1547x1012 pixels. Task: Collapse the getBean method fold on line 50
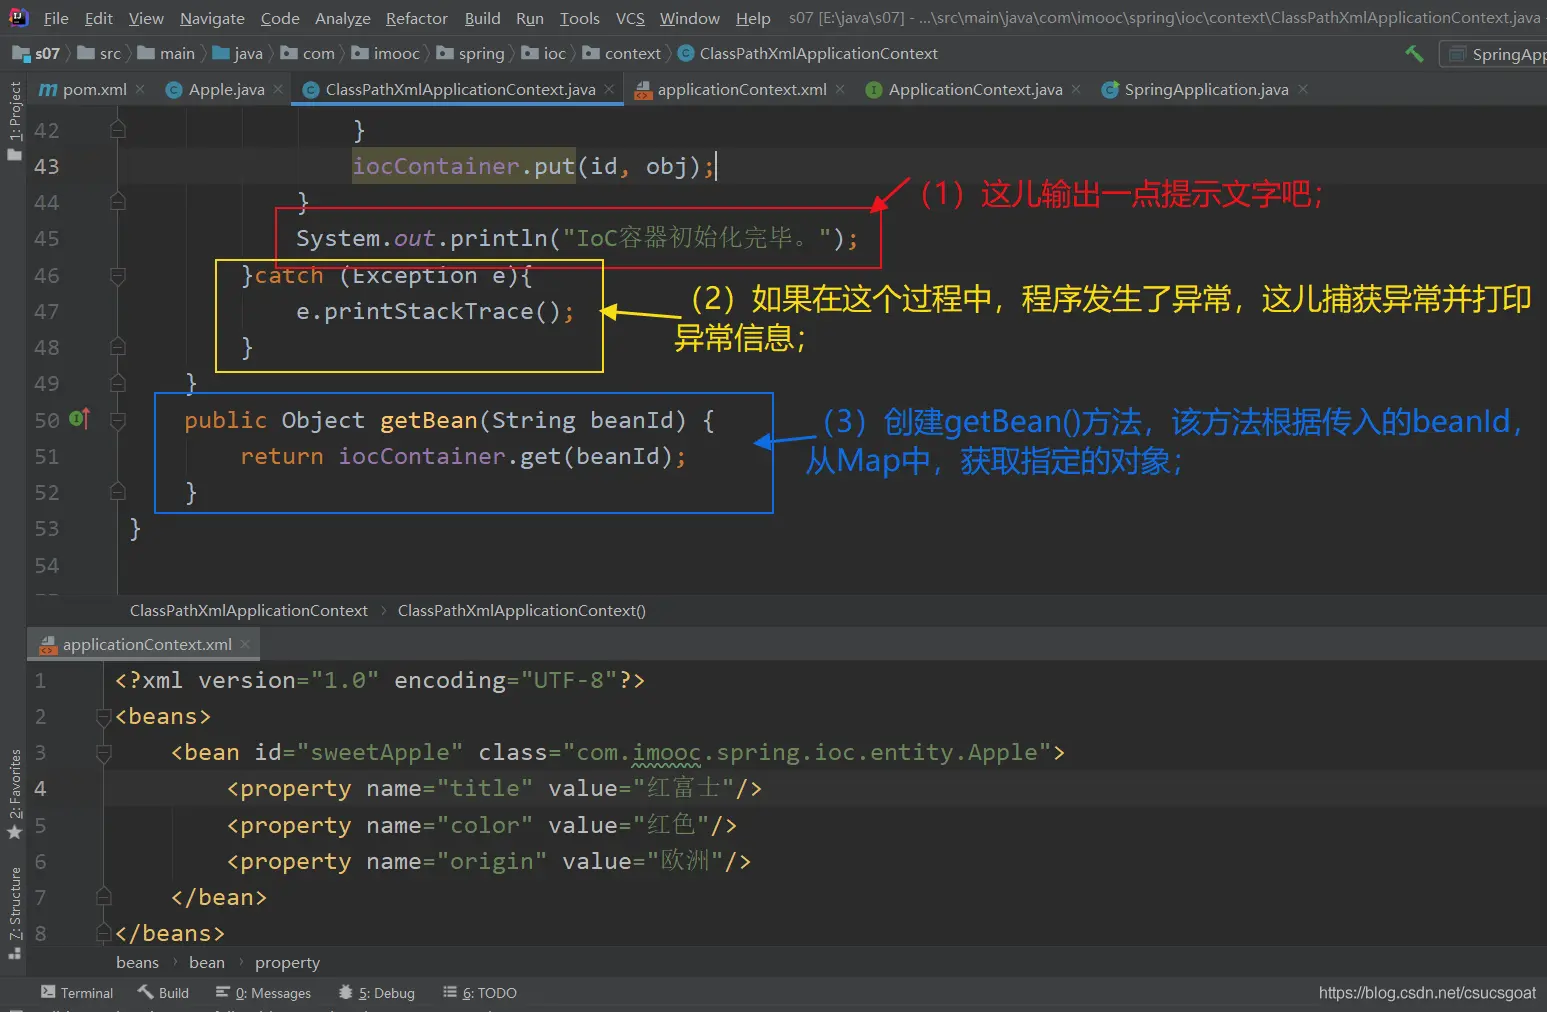(118, 421)
